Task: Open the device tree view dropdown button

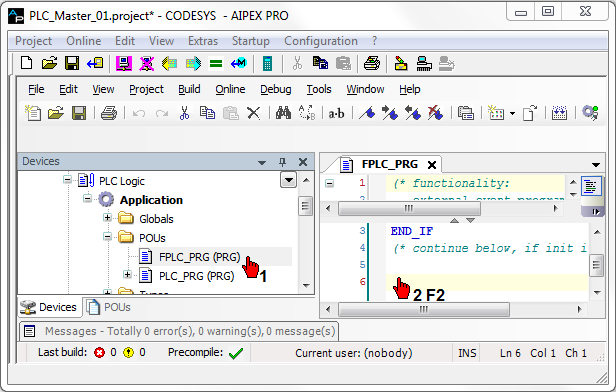Action: 288,180
